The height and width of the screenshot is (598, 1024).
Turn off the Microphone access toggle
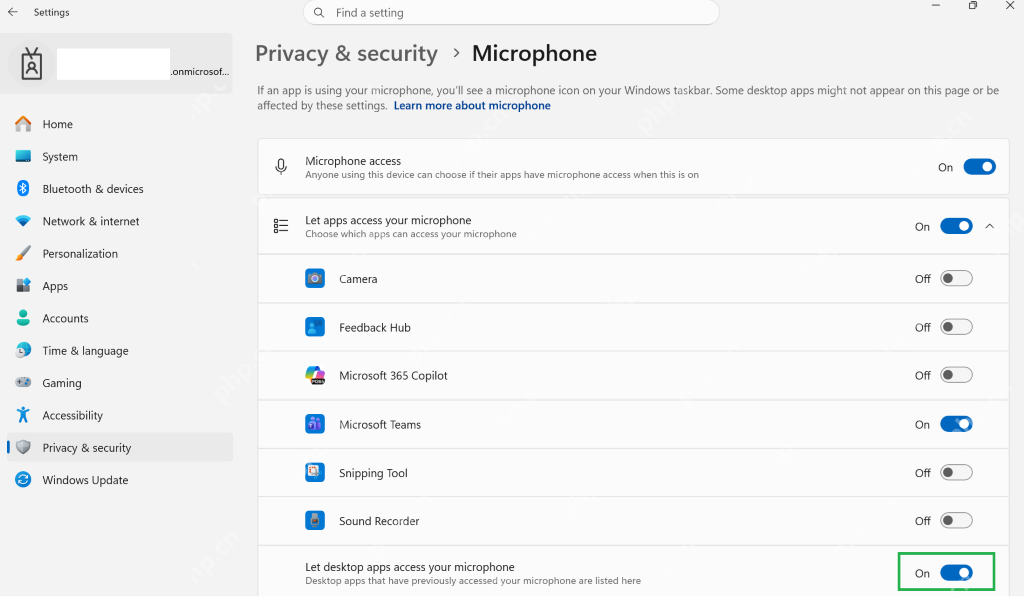coord(980,167)
